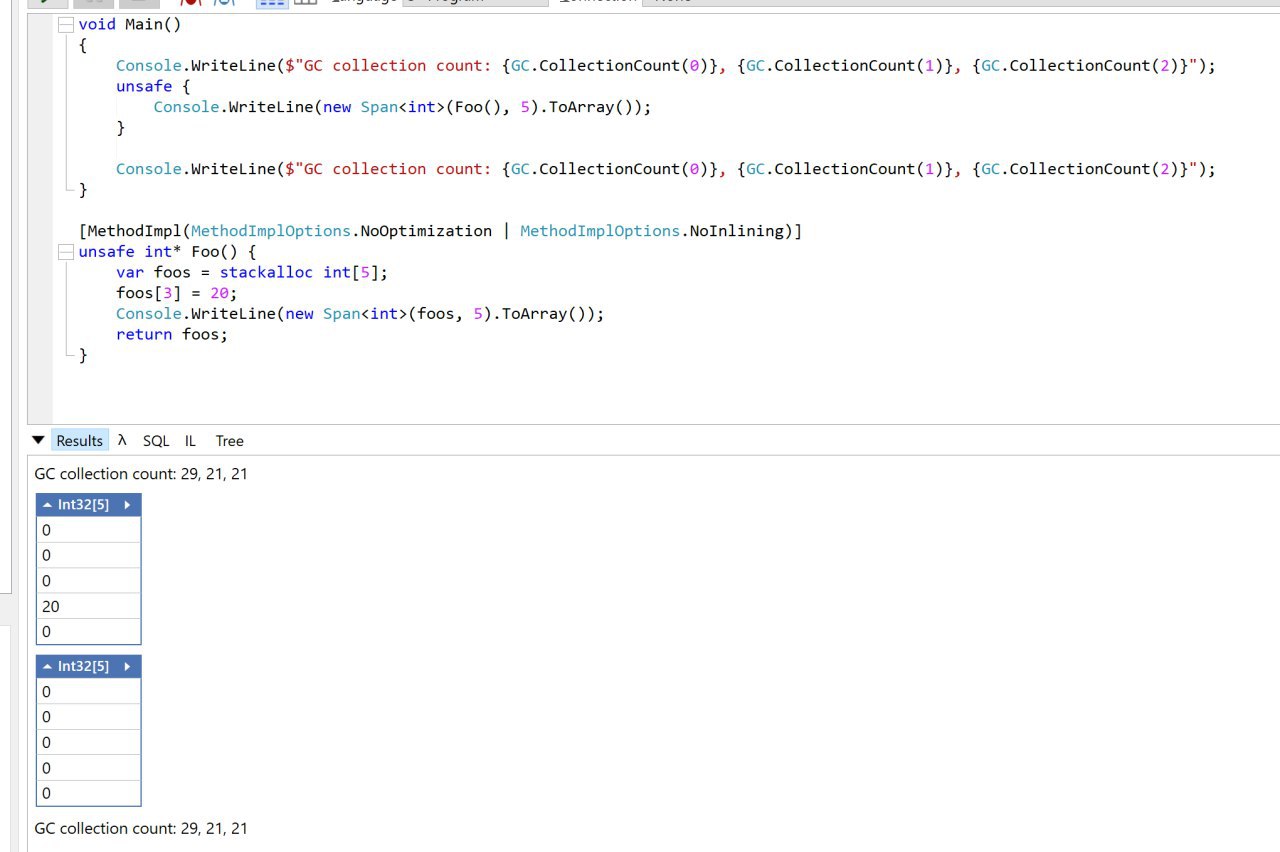
Task: Show the IL output tab
Action: point(190,440)
